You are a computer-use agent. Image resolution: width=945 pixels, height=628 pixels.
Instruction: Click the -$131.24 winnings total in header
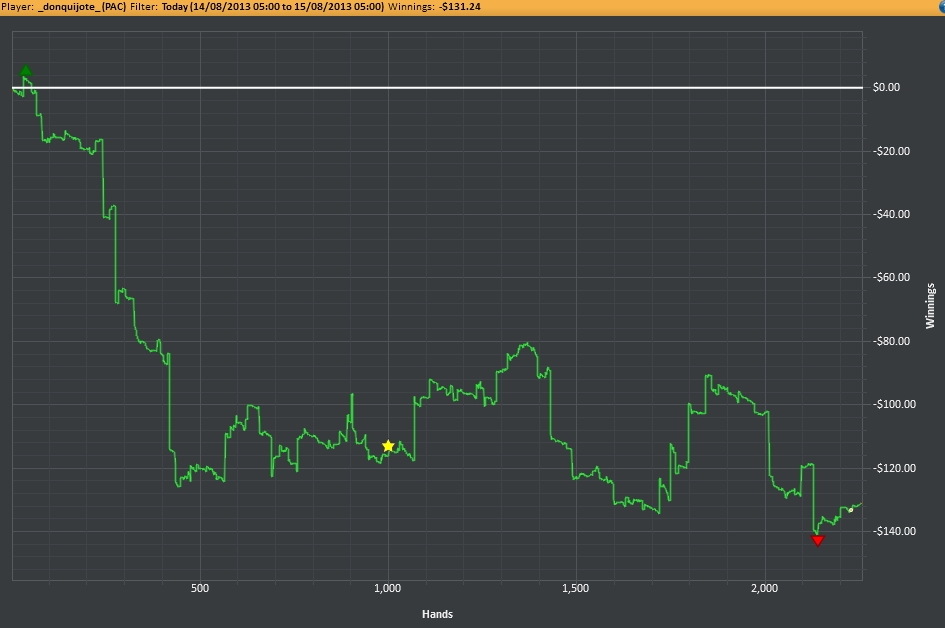[460, 7]
